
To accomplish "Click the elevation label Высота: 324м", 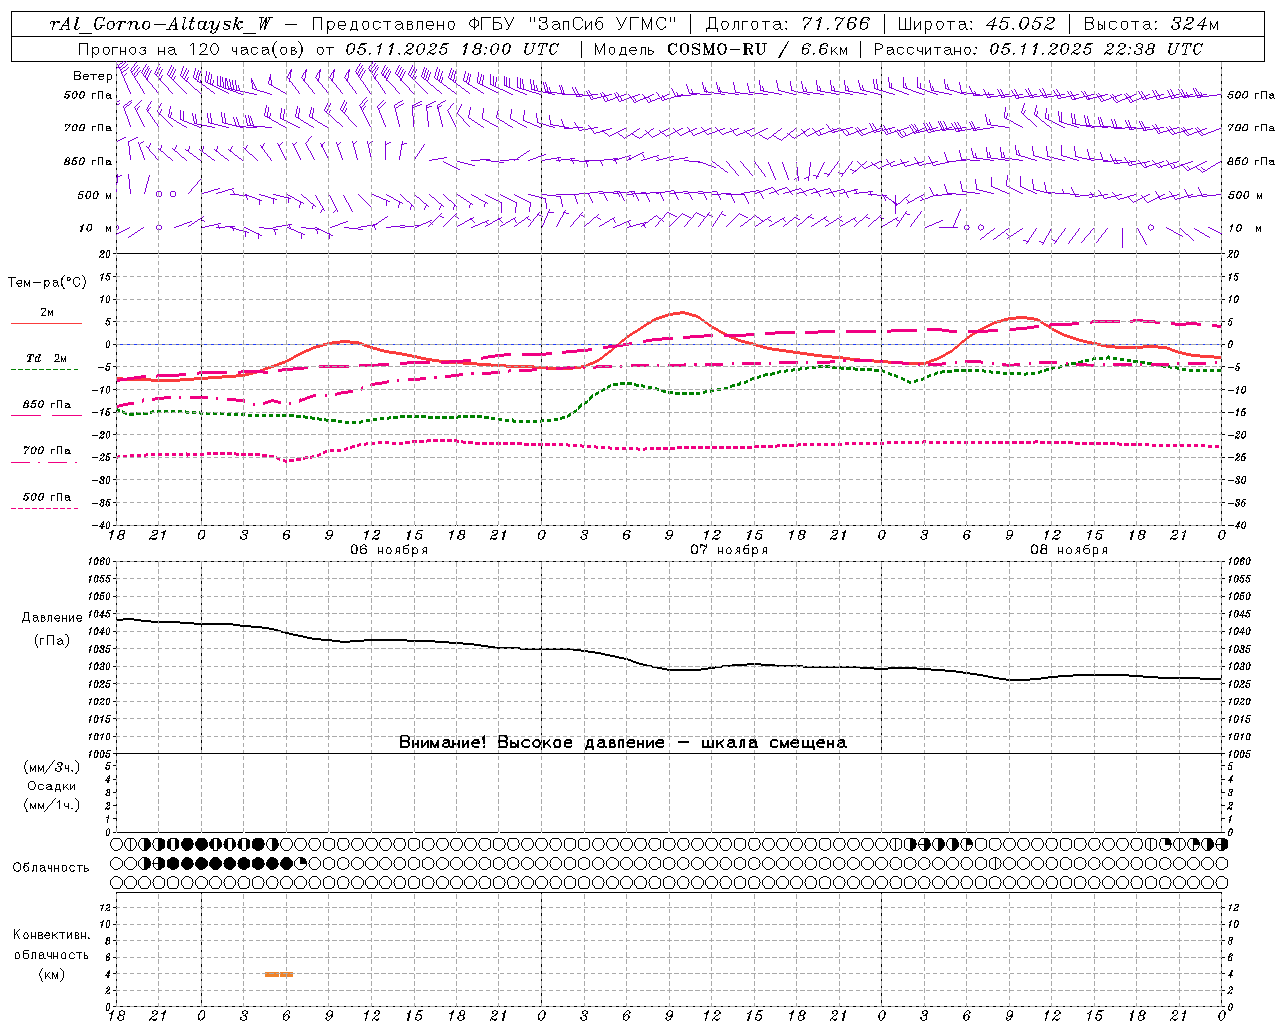I will coord(1150,25).
